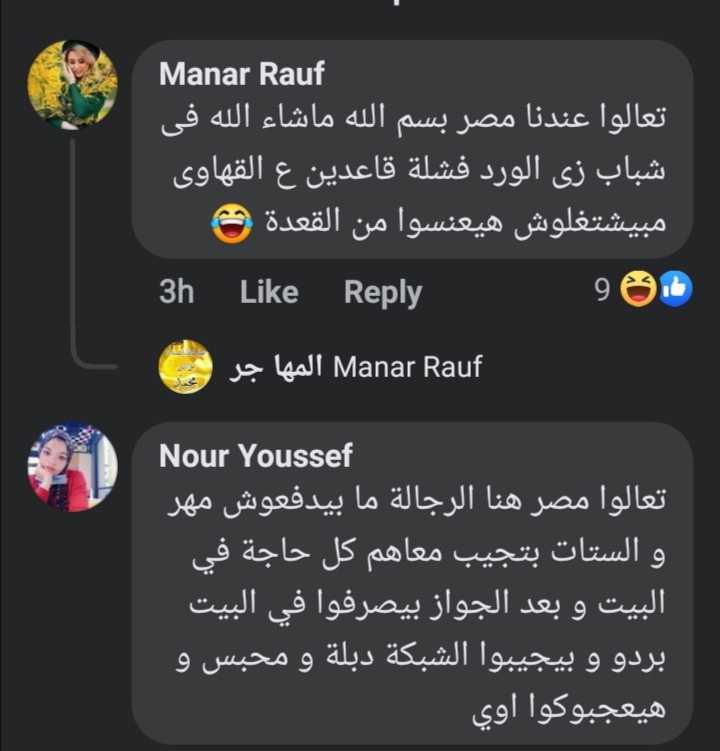720x751 pixels.
Task: Reply to Manar Rauf's comment
Action: [x=383, y=292]
